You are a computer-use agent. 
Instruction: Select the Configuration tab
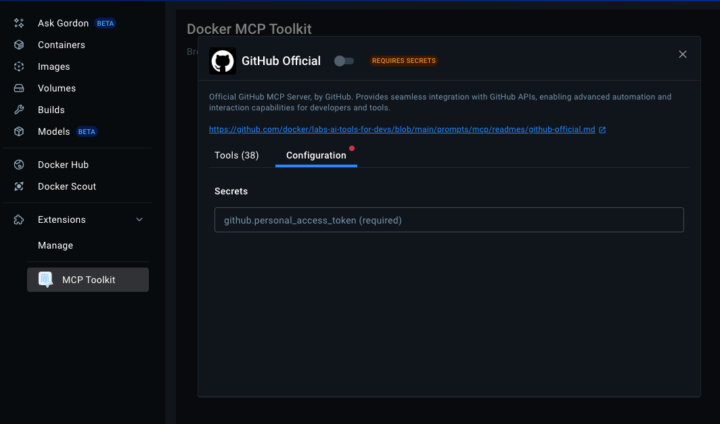[316, 155]
